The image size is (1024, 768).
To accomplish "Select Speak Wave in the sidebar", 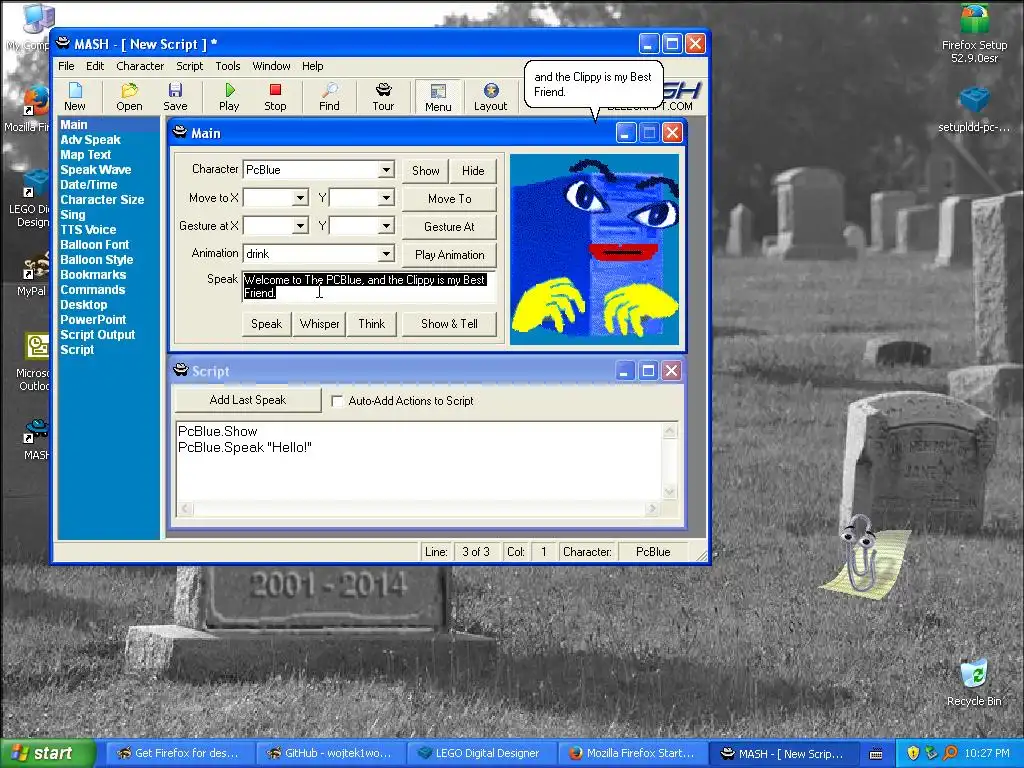I will [95, 170].
